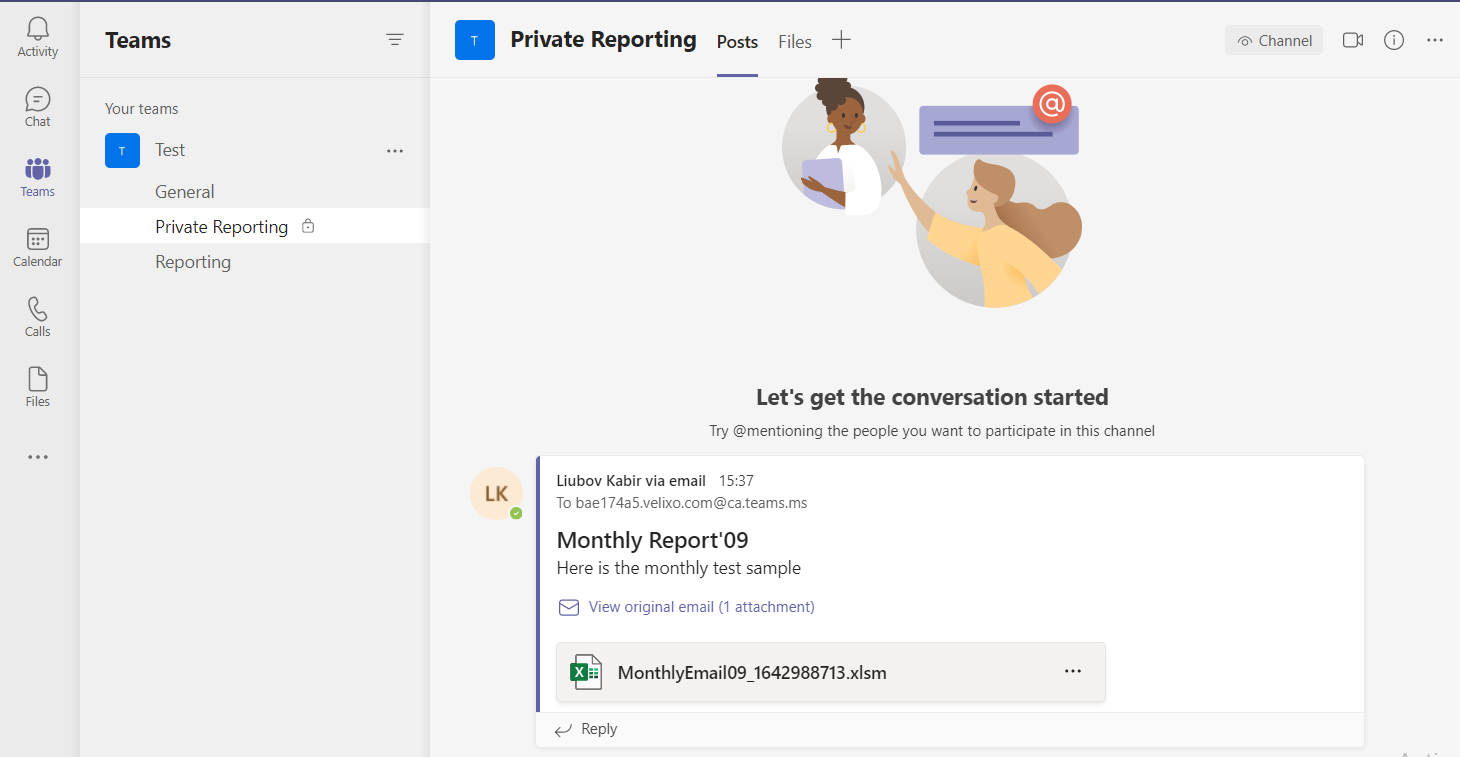Select the Teams sidebar icon
Viewport: 1460px width, 757px height.
pyautogui.click(x=38, y=178)
